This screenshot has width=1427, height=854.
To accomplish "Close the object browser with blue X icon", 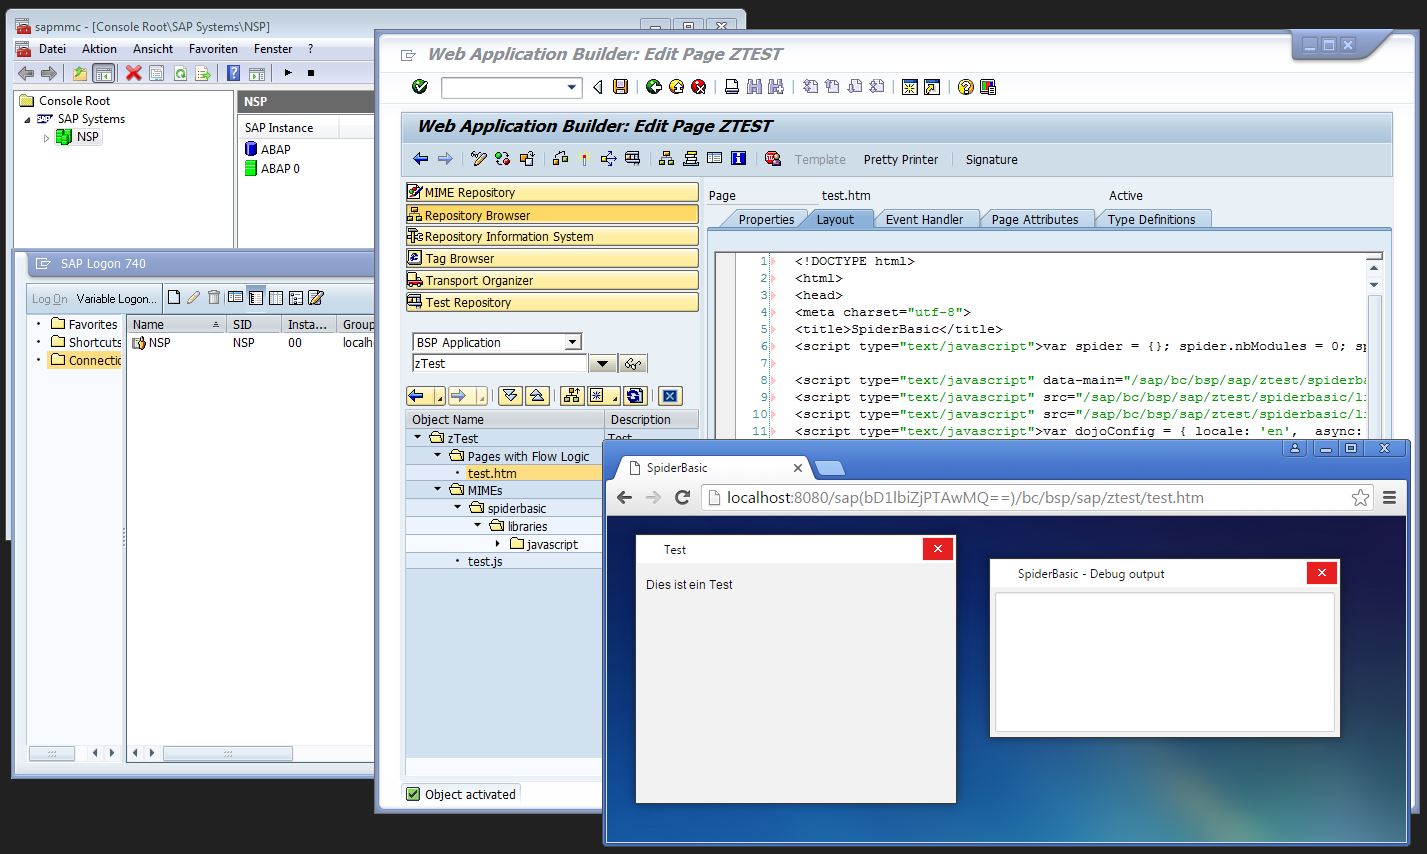I will tap(671, 396).
